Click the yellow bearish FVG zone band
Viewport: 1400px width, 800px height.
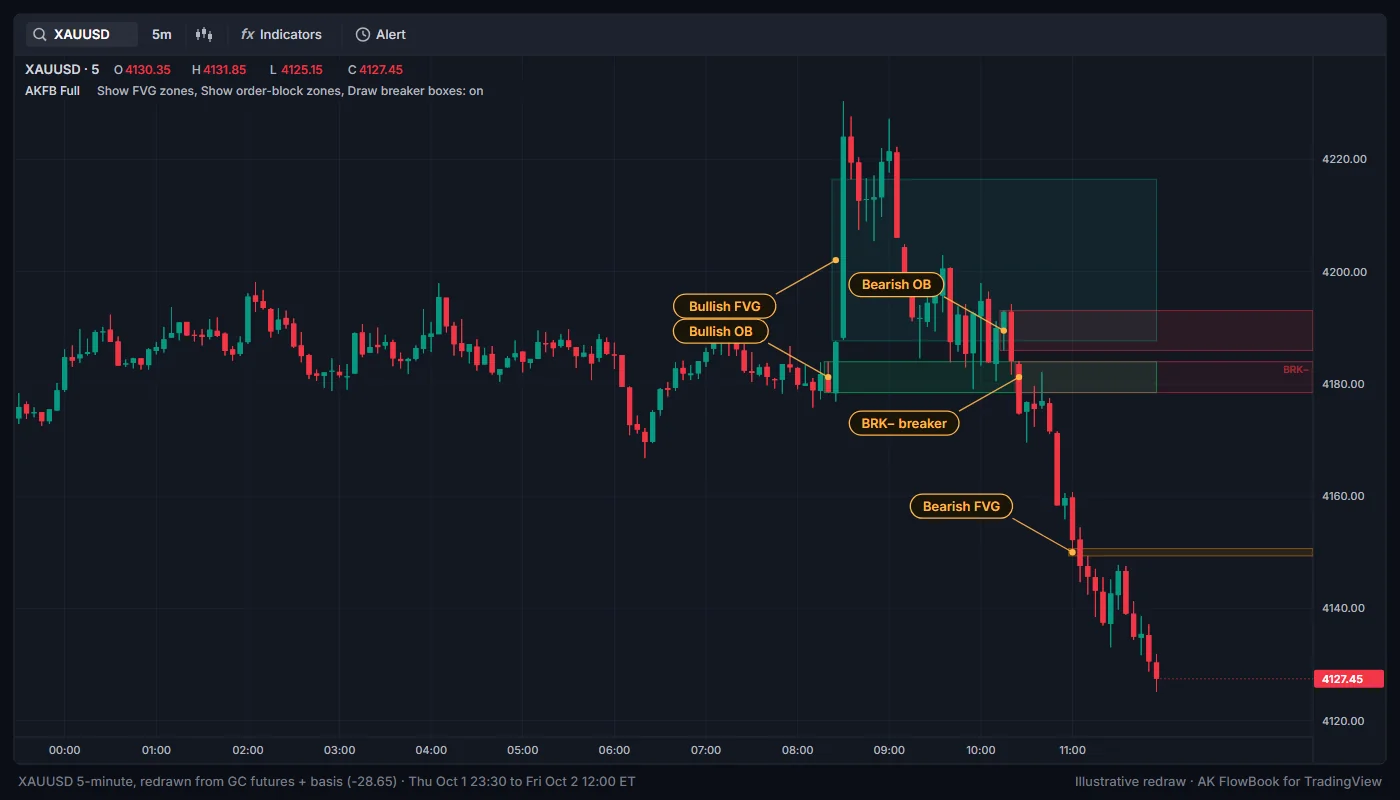1192,552
